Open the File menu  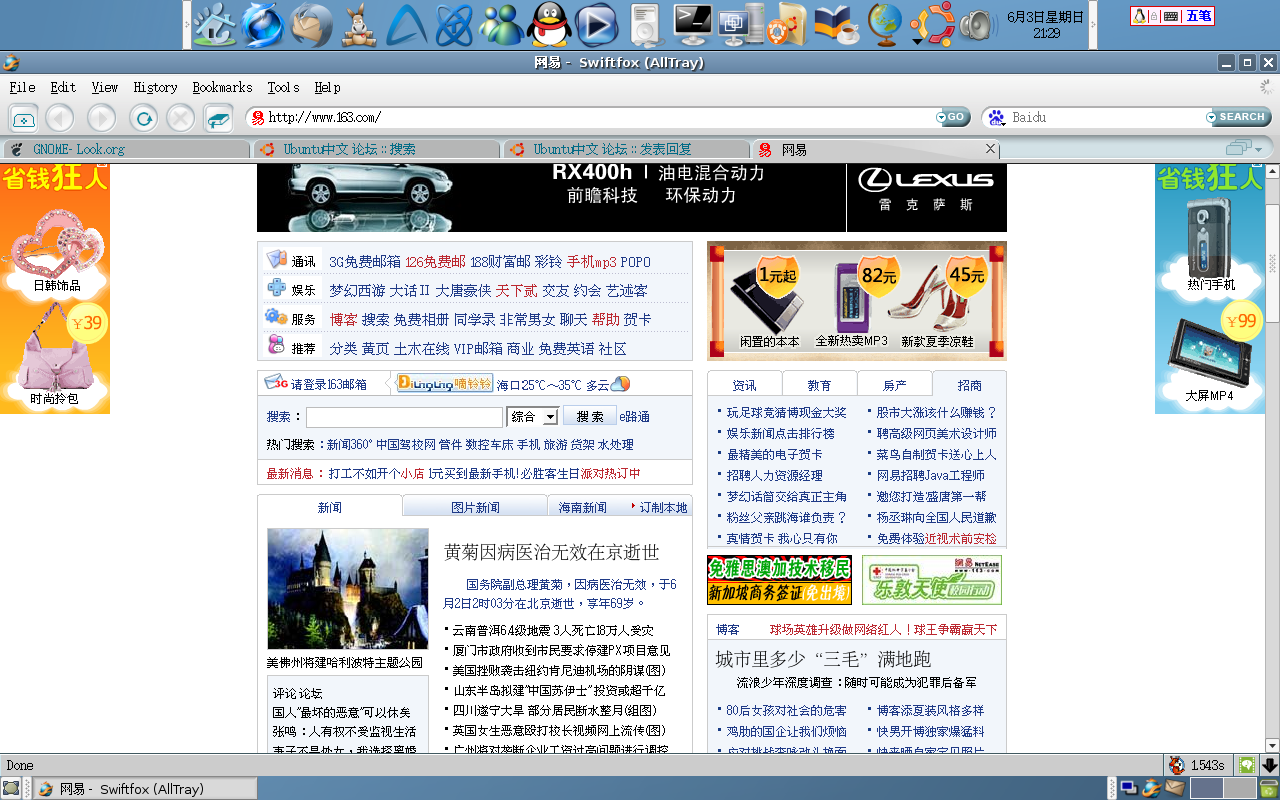coord(22,88)
